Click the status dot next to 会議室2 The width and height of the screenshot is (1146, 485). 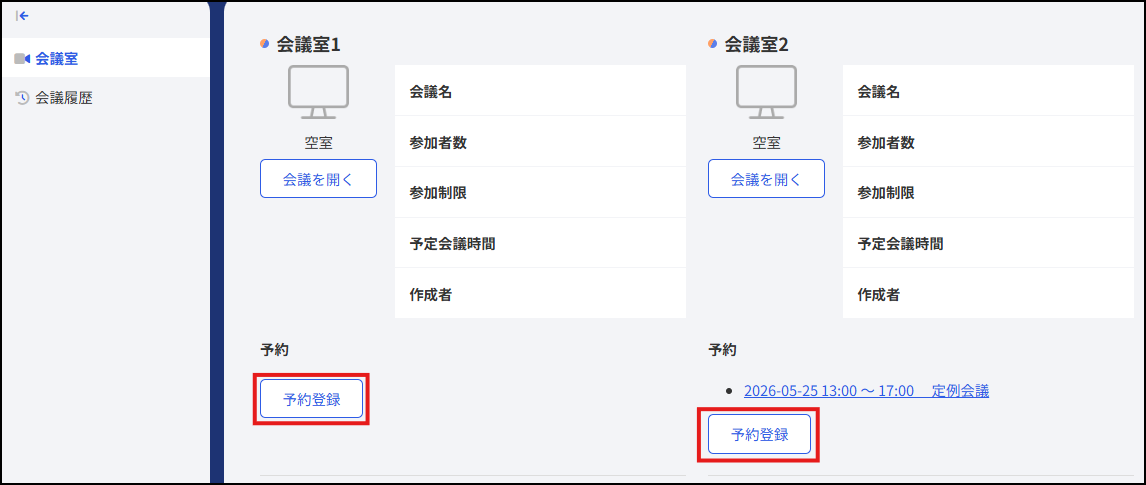713,44
